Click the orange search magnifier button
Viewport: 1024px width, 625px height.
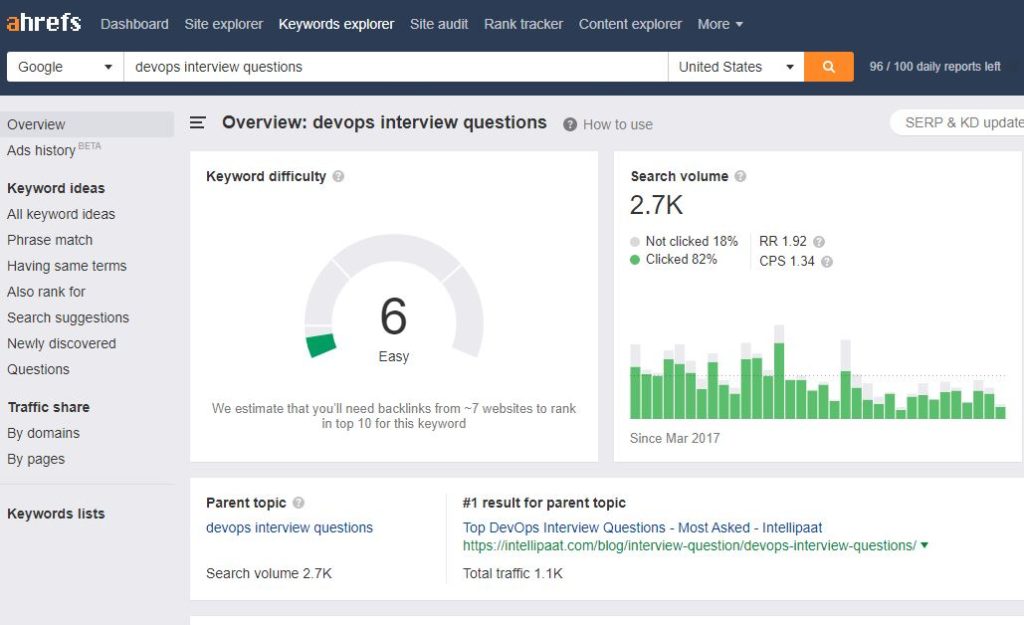828,67
